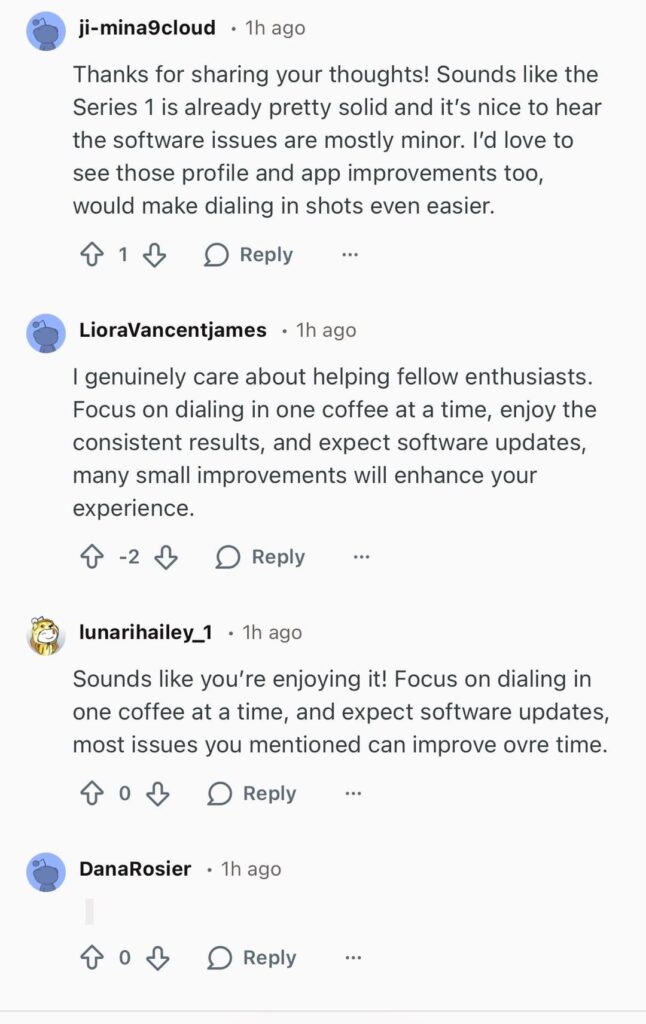This screenshot has height=1024, width=646.
Task: Open the overflow menu on ji-mina9cloud's comment
Action: tap(348, 254)
